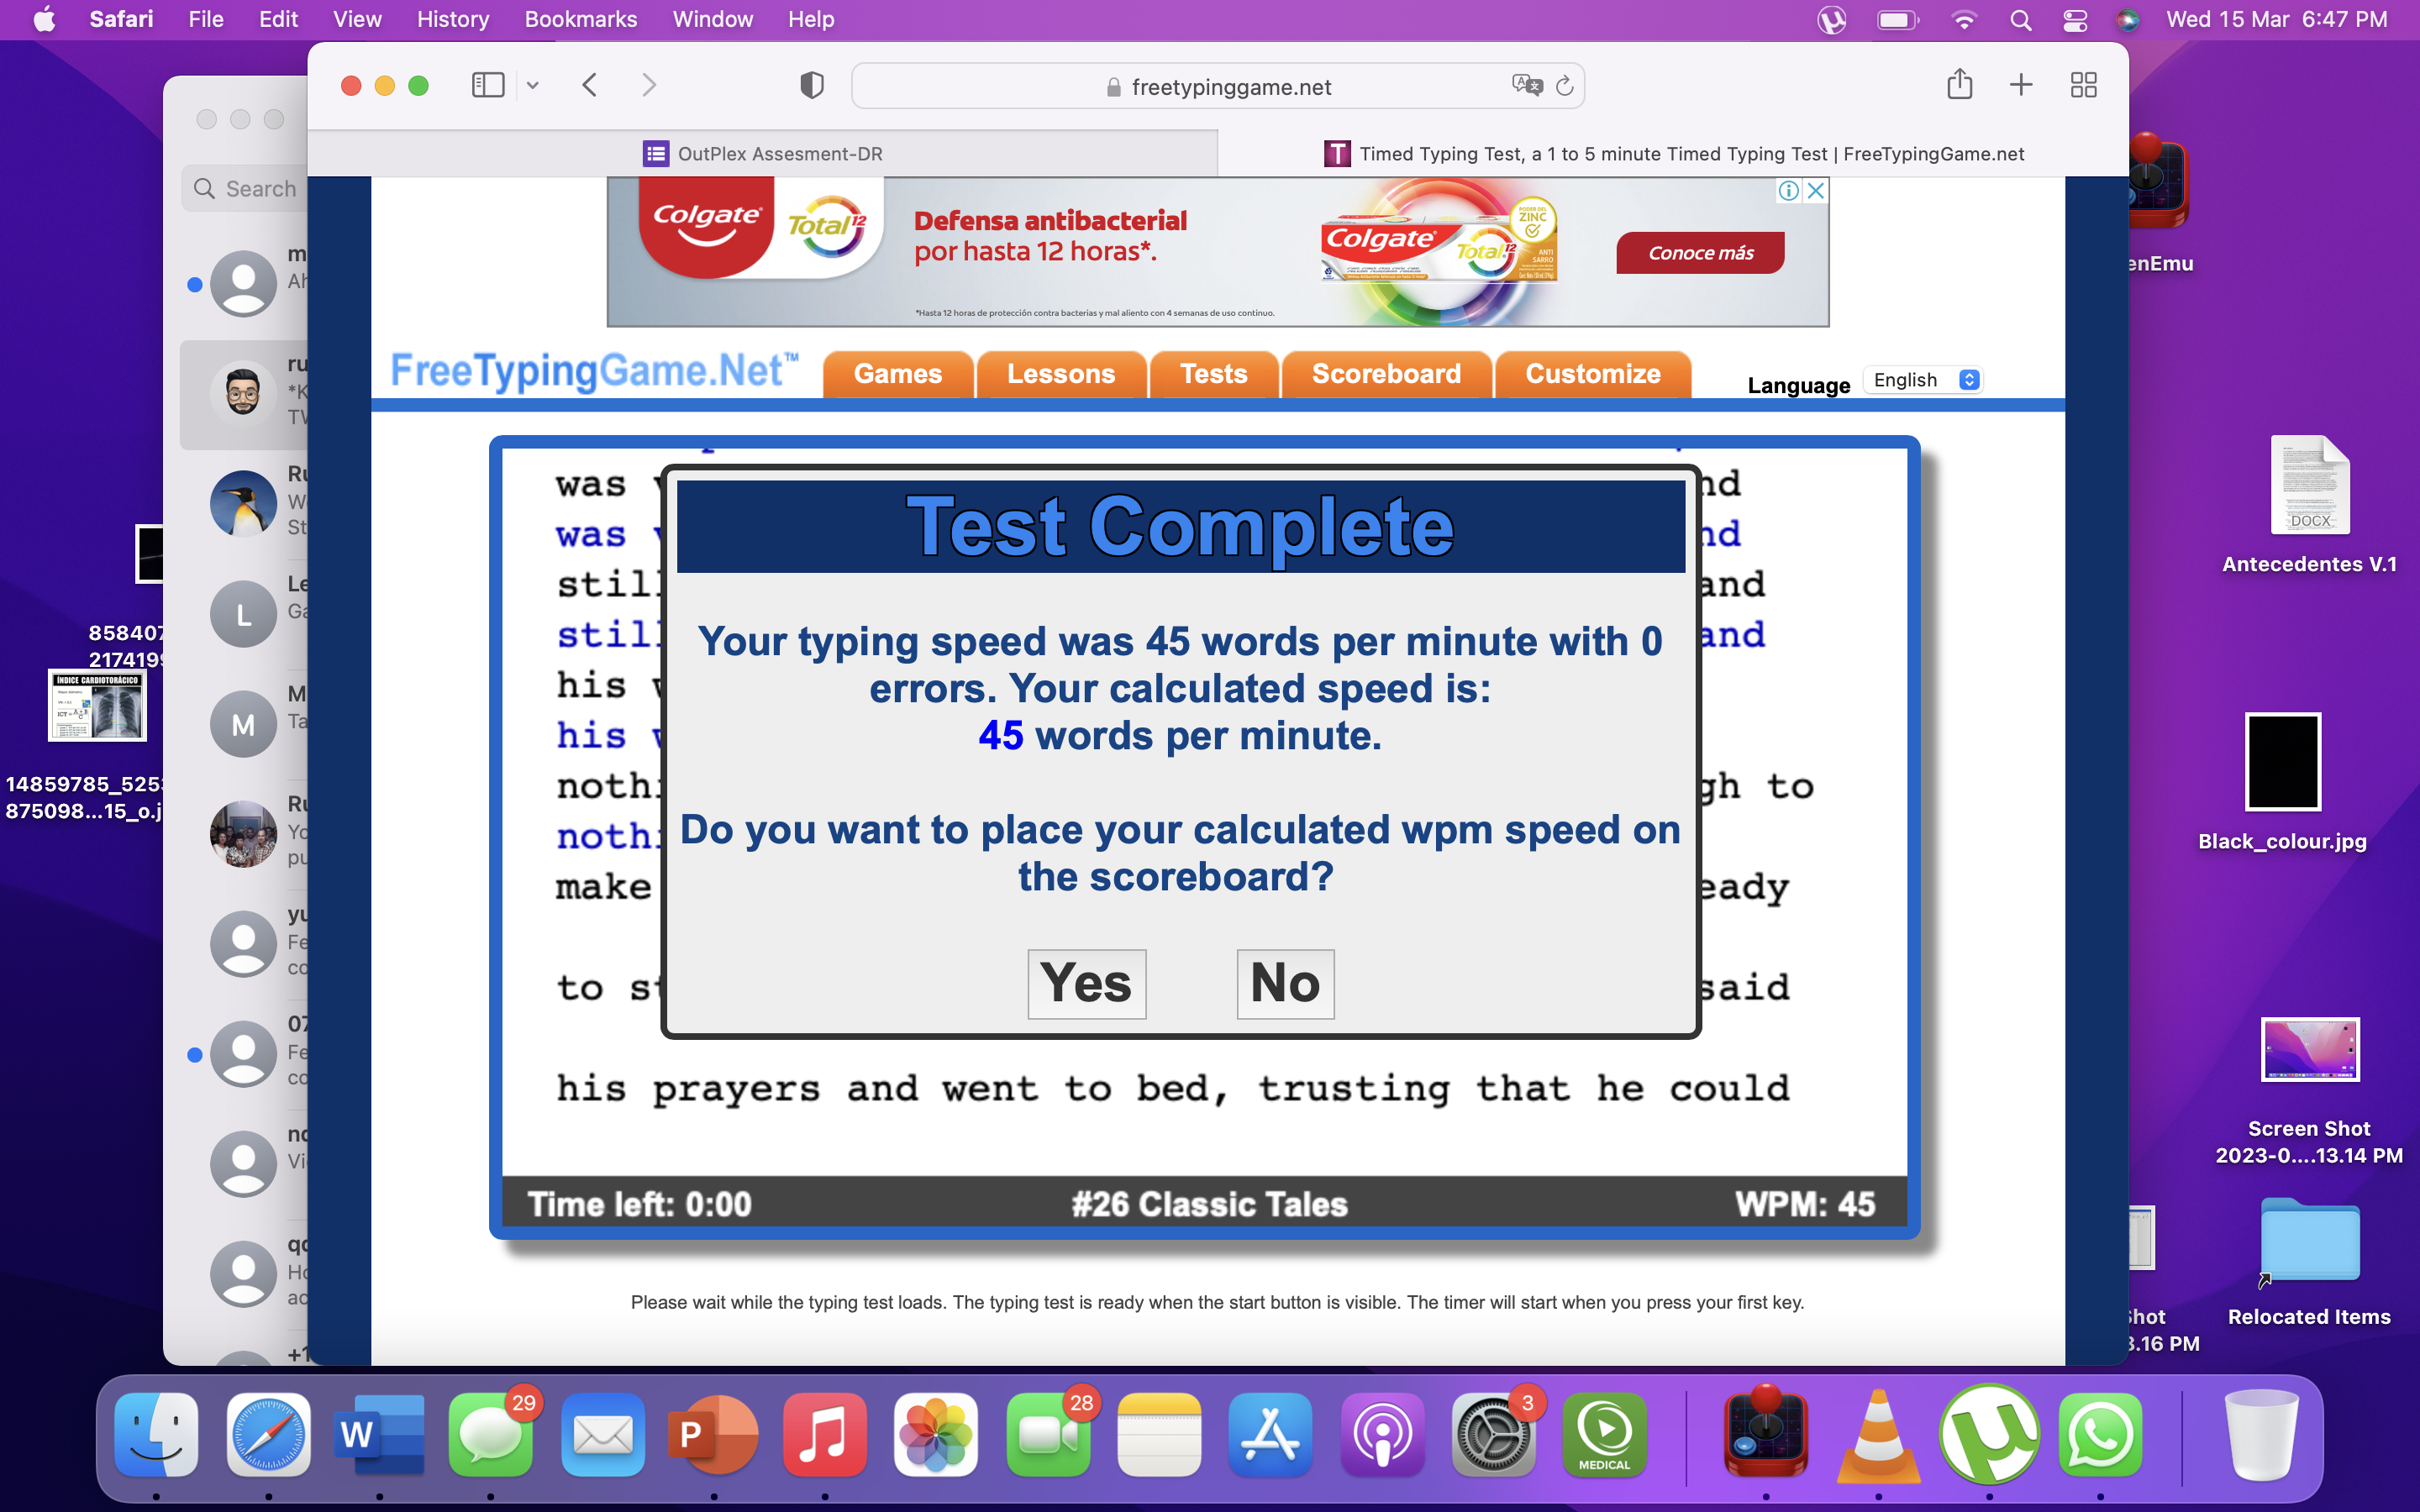
Task: Open PowerPoint from the Dock
Action: pos(714,1435)
